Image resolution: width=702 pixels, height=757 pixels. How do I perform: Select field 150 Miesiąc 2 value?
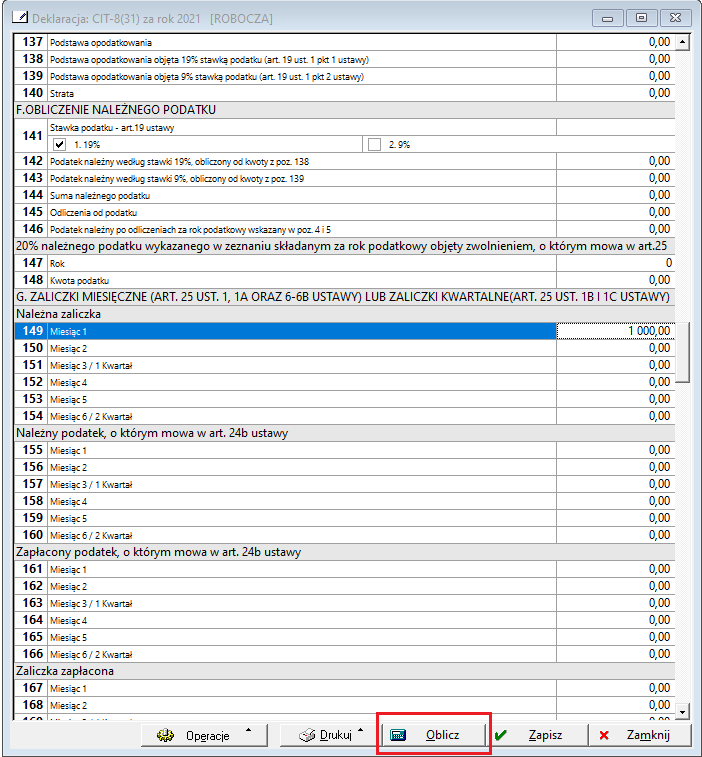[x=616, y=348]
